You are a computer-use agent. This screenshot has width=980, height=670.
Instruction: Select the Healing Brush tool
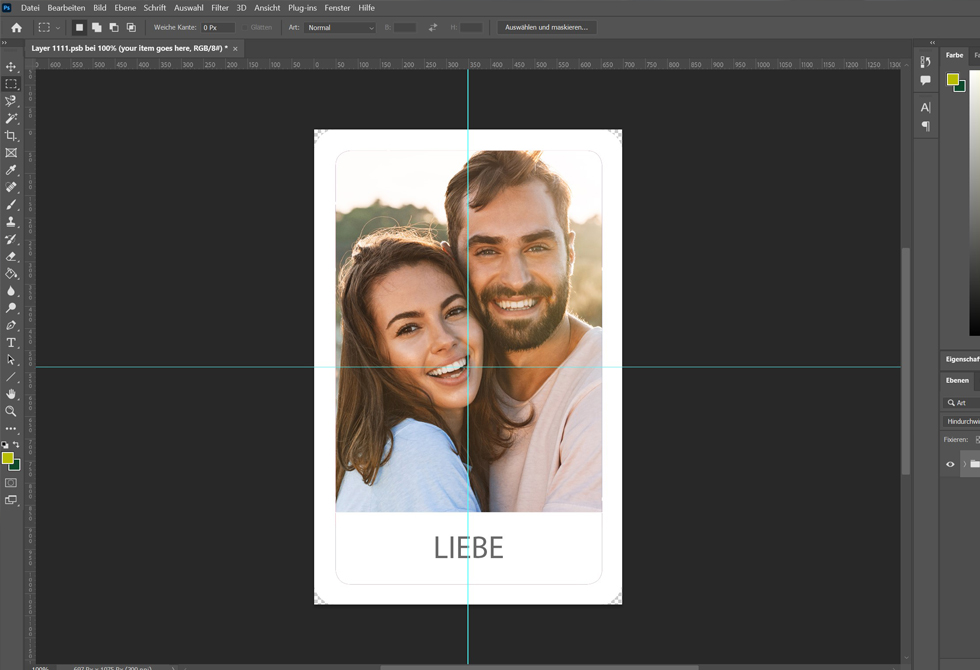11,187
